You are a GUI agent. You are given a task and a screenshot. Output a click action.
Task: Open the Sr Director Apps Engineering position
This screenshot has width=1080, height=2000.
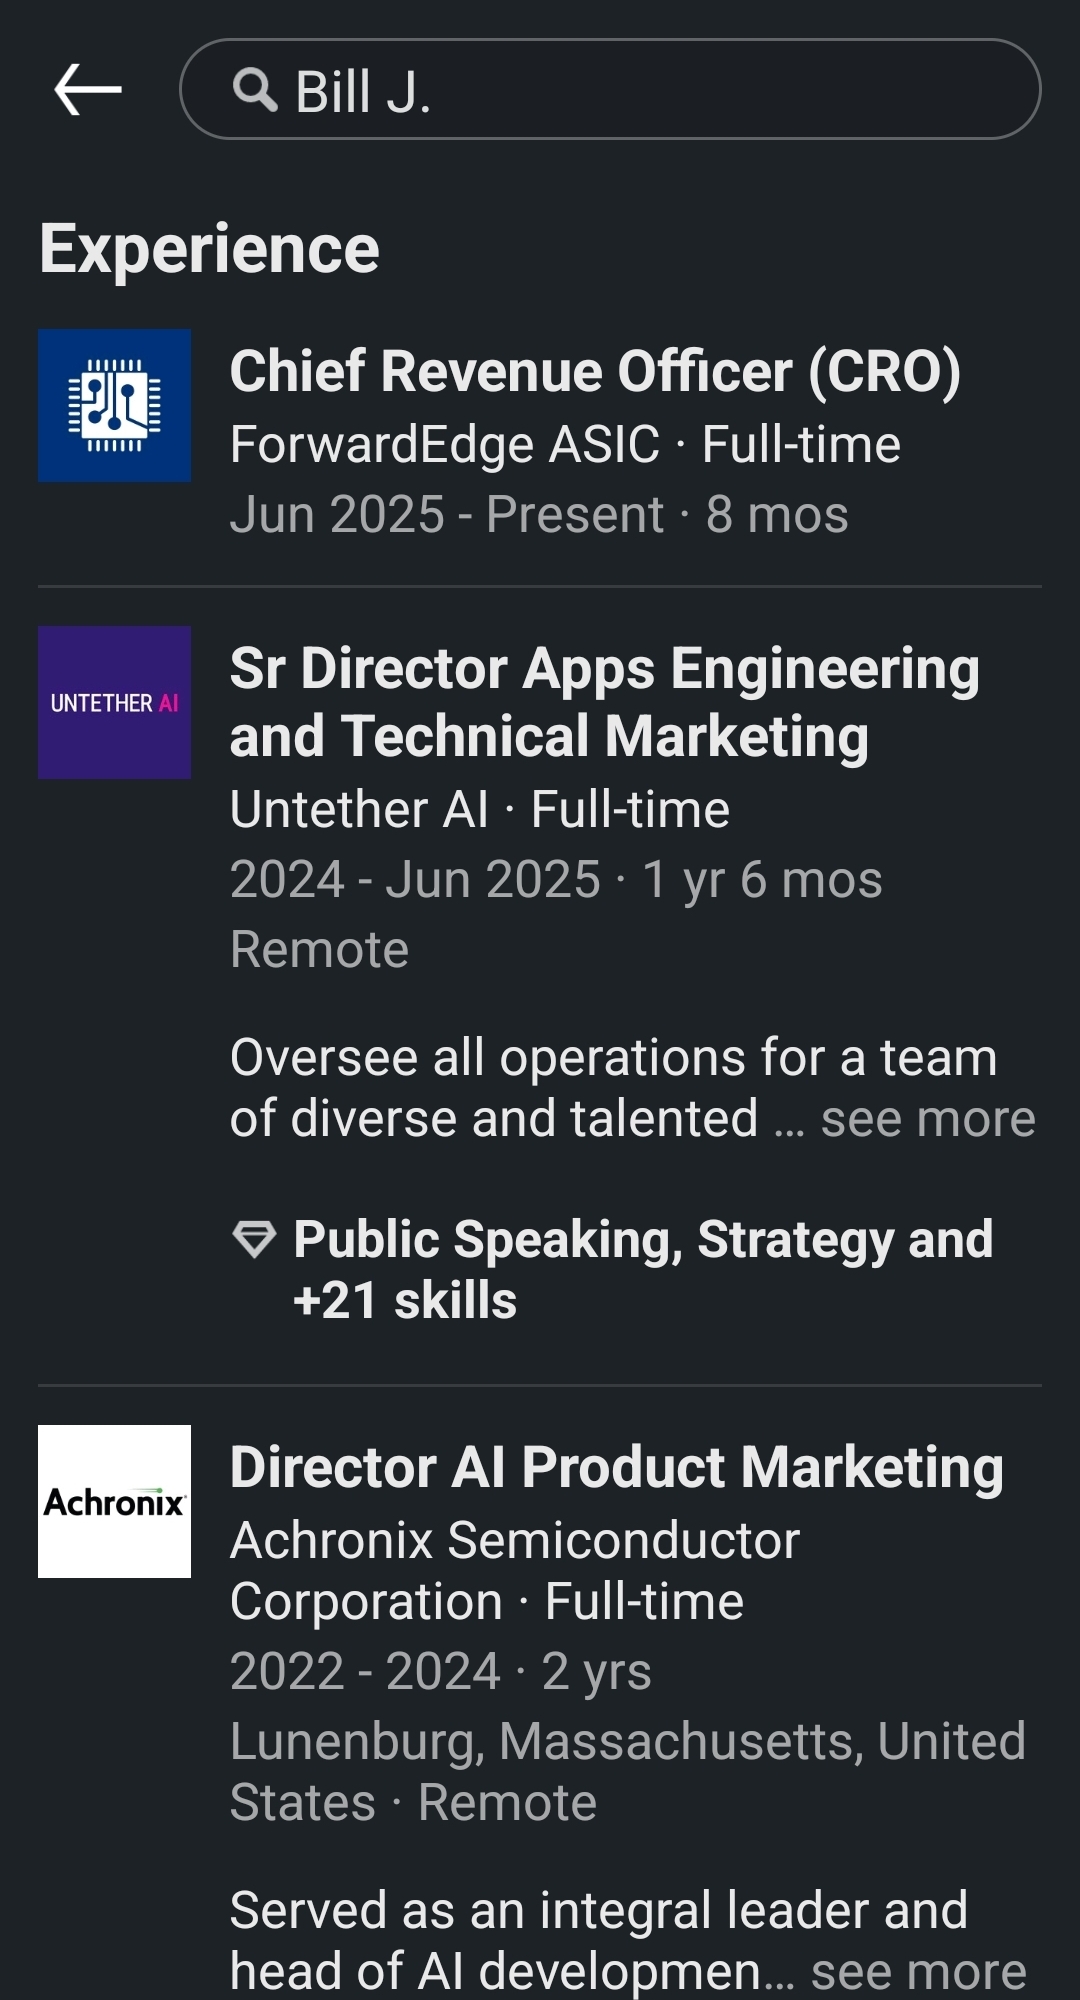[604, 702]
